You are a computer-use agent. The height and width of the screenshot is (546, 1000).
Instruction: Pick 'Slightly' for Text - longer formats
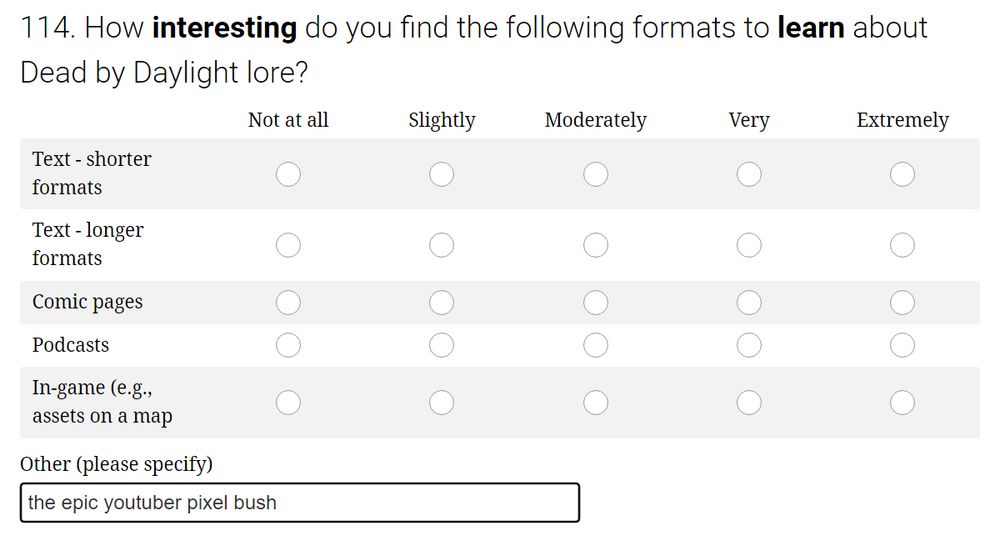coord(441,245)
